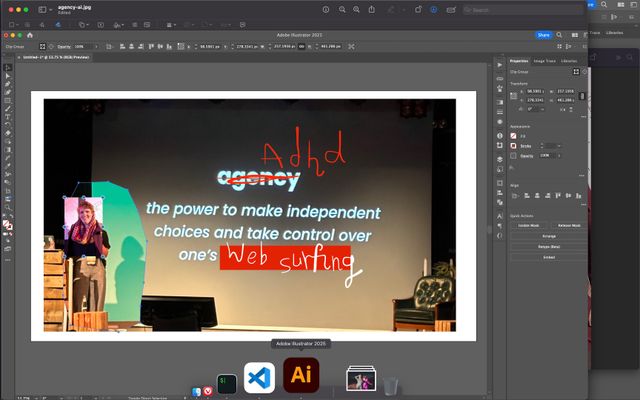Click Preview's zoom out icon
The width and height of the screenshot is (640, 400).
pos(342,9)
